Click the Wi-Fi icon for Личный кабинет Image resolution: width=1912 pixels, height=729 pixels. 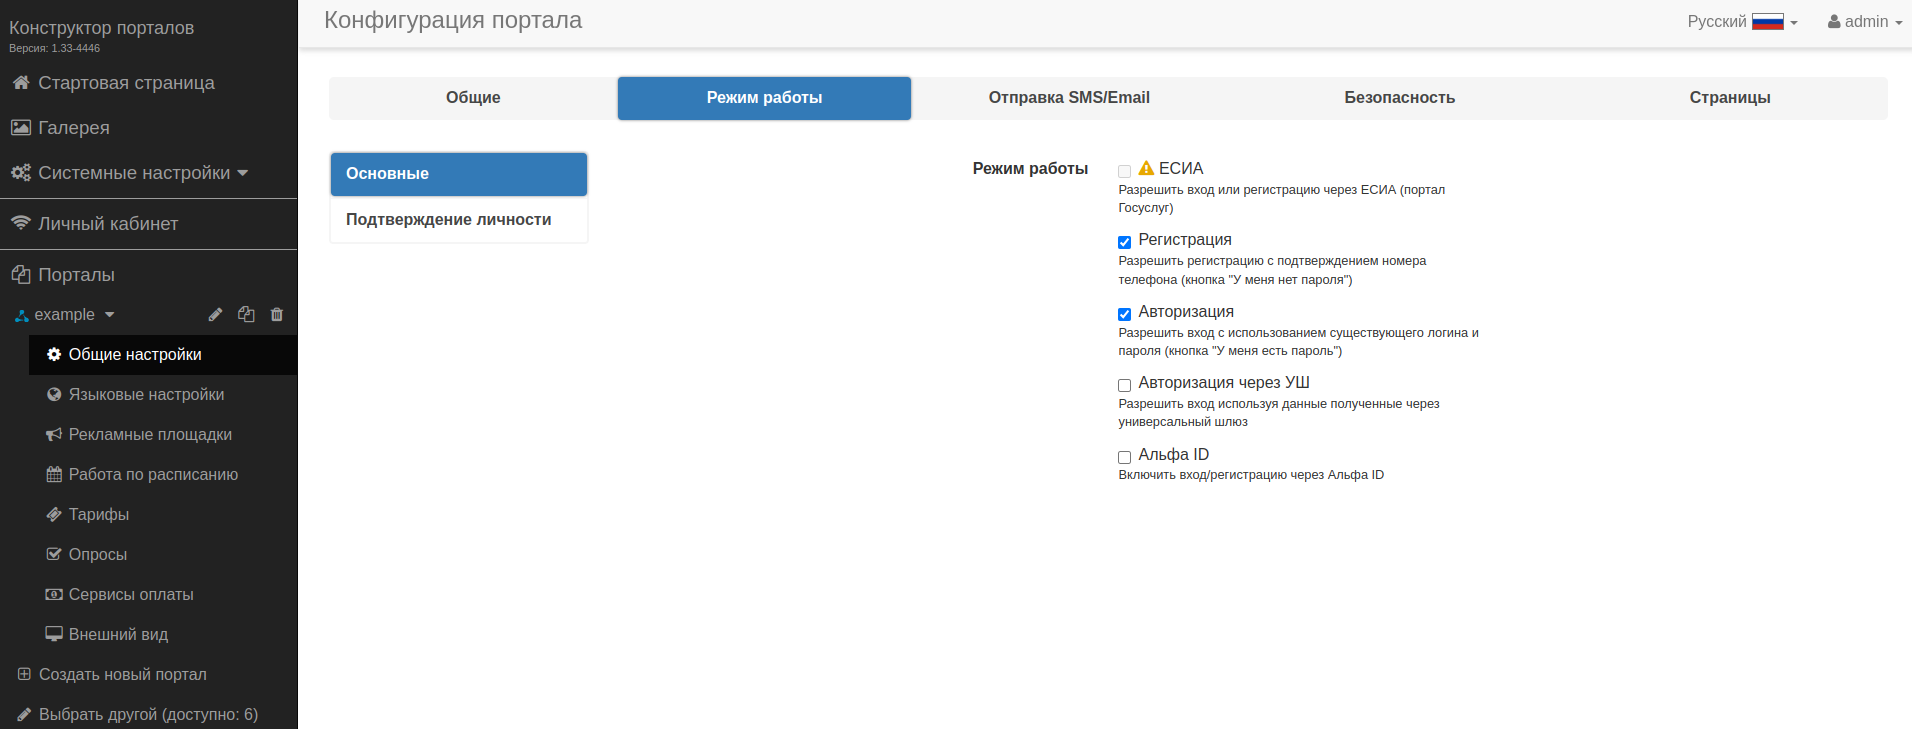[x=20, y=223]
